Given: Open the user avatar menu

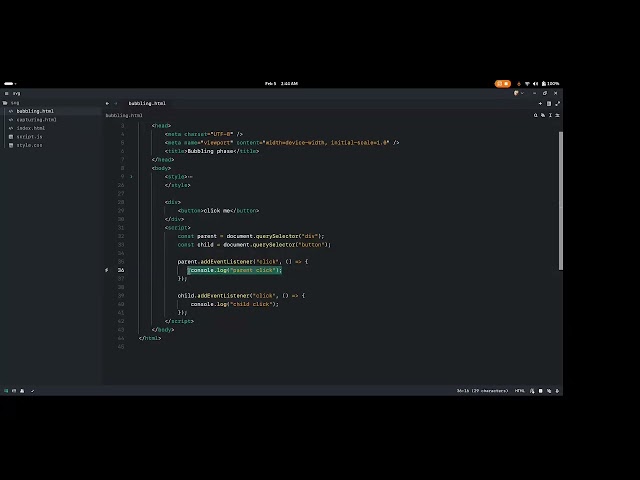Looking at the screenshot, I should point(518,93).
